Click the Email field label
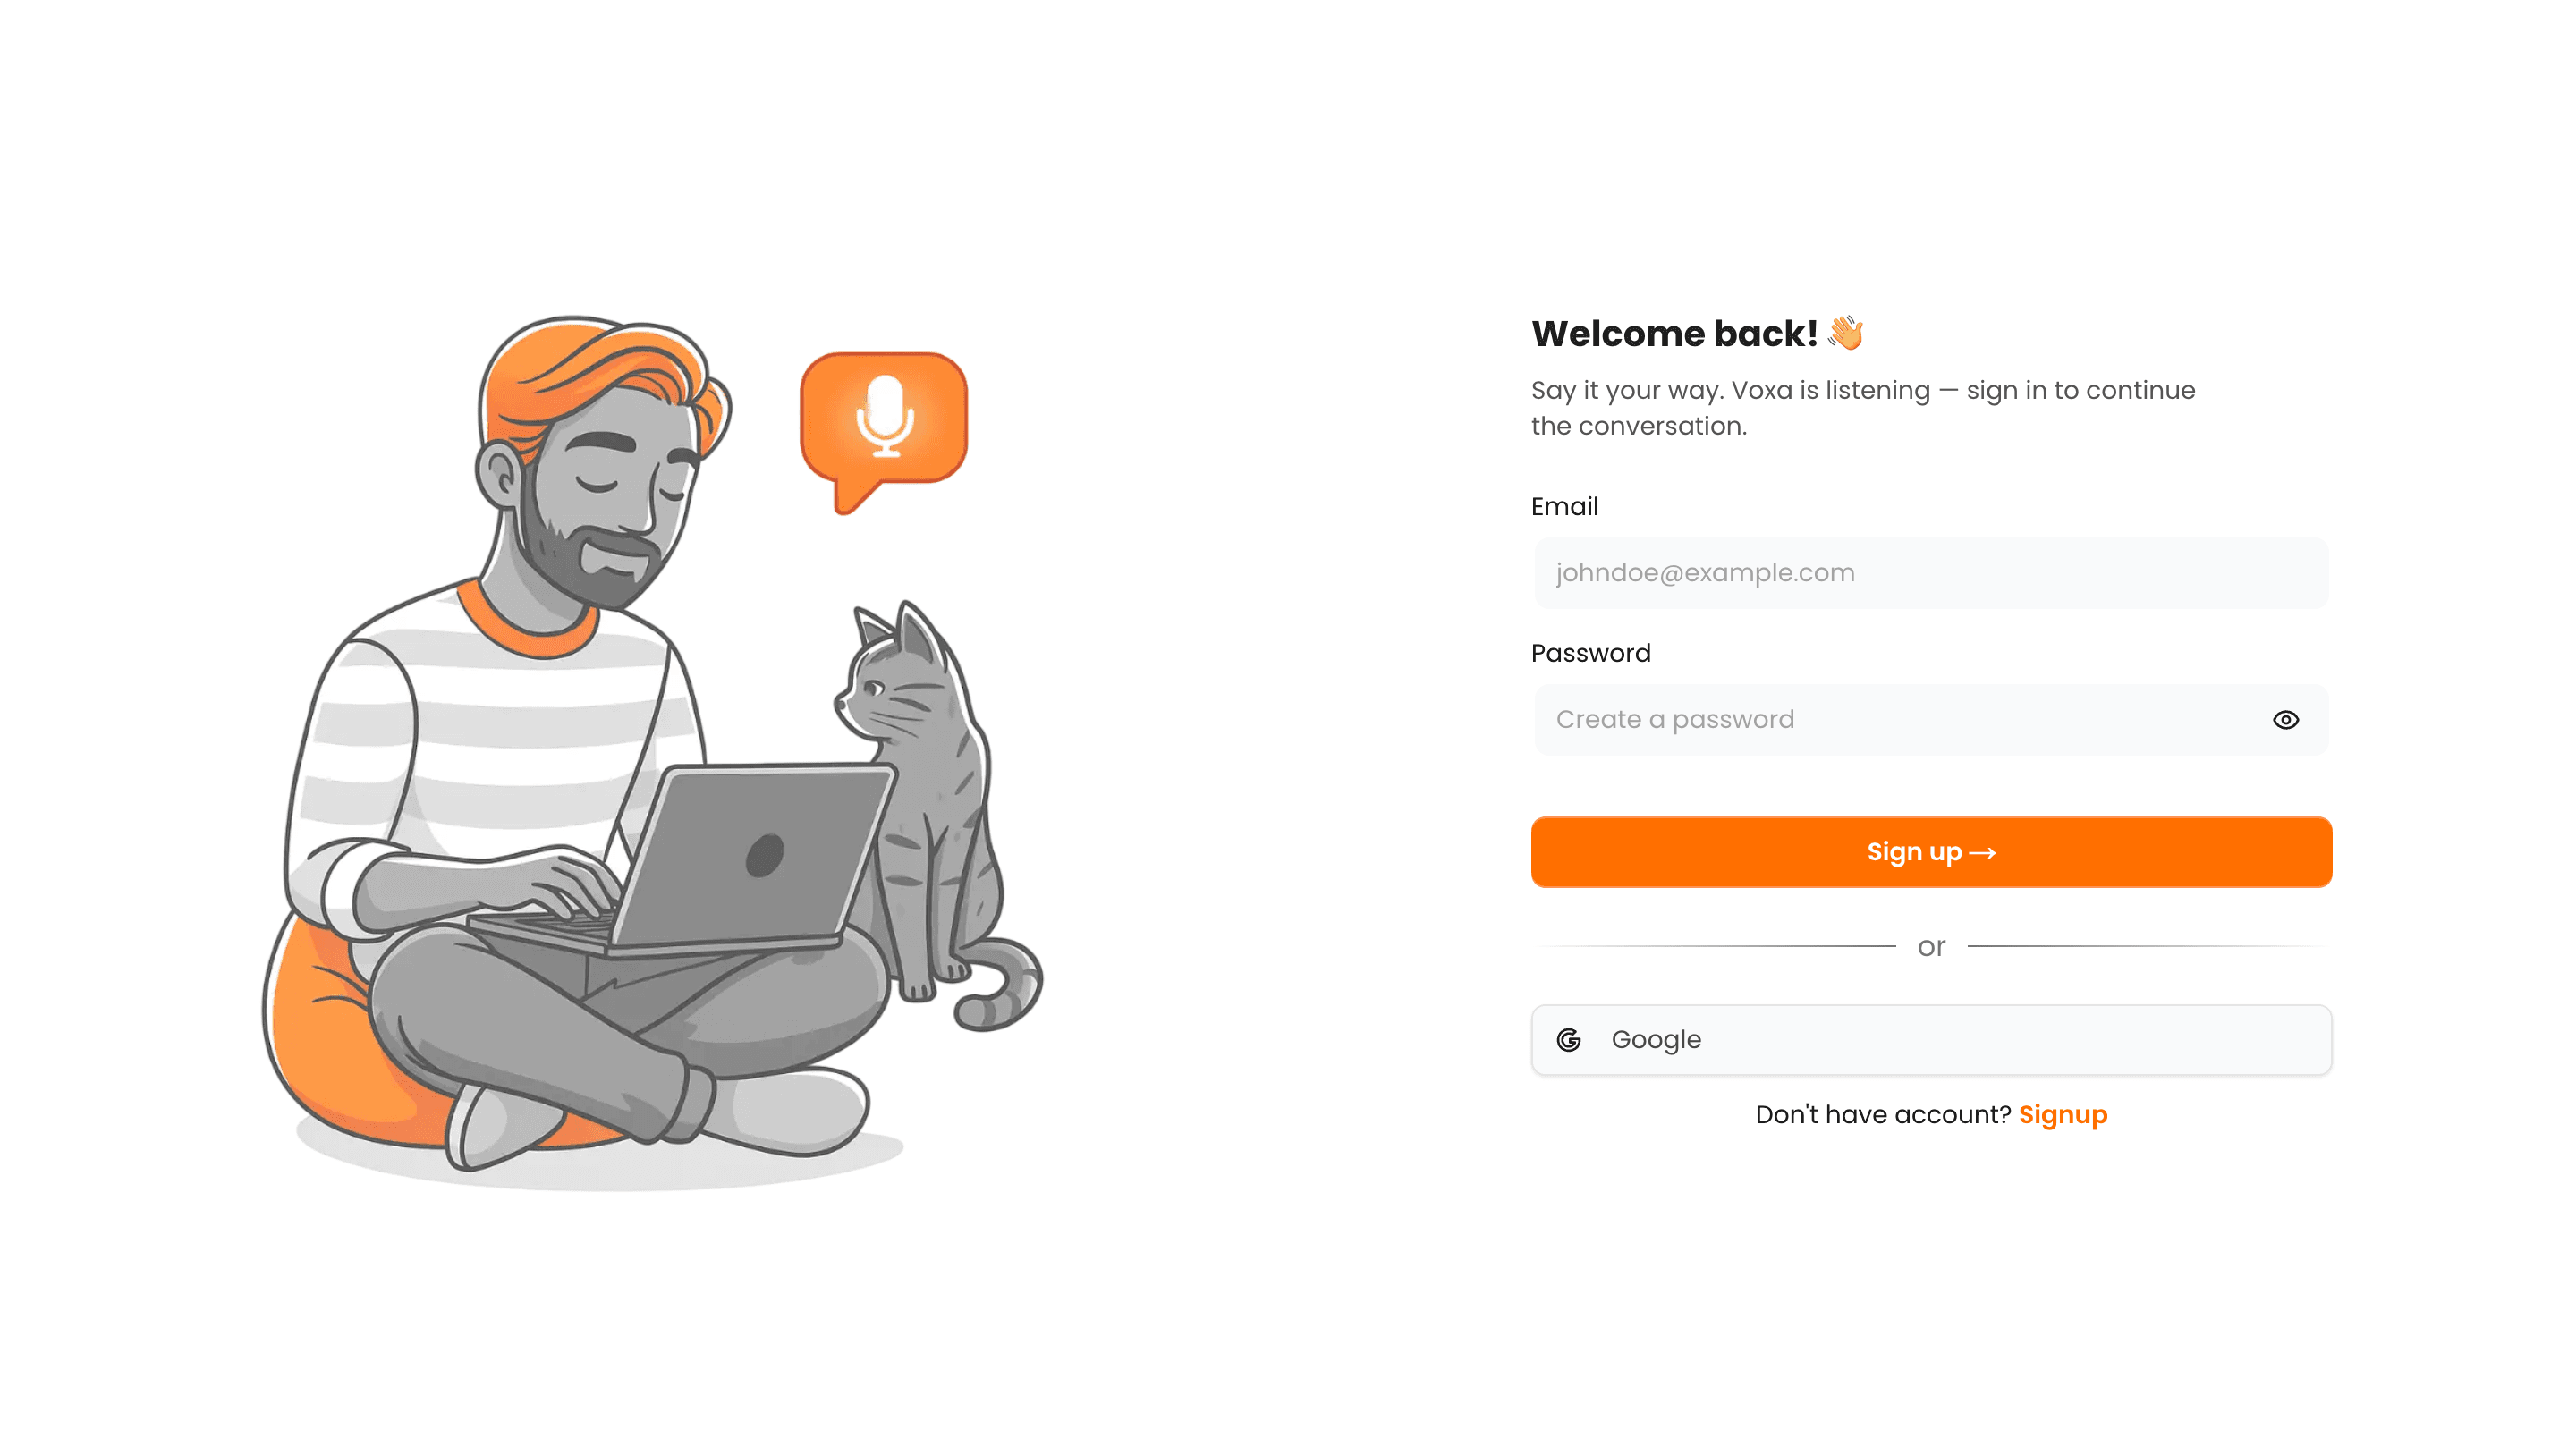 [x=1564, y=507]
